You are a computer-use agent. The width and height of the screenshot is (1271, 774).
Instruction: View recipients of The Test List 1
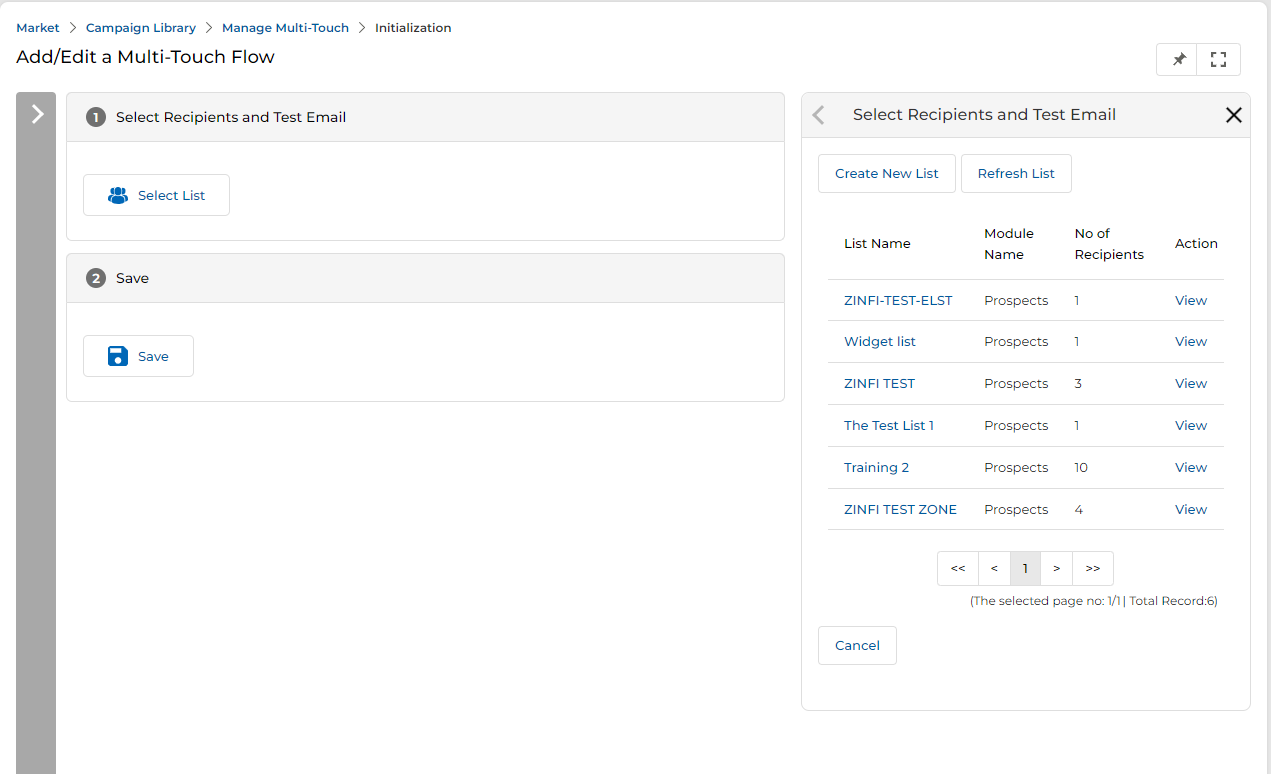pyautogui.click(x=1191, y=425)
